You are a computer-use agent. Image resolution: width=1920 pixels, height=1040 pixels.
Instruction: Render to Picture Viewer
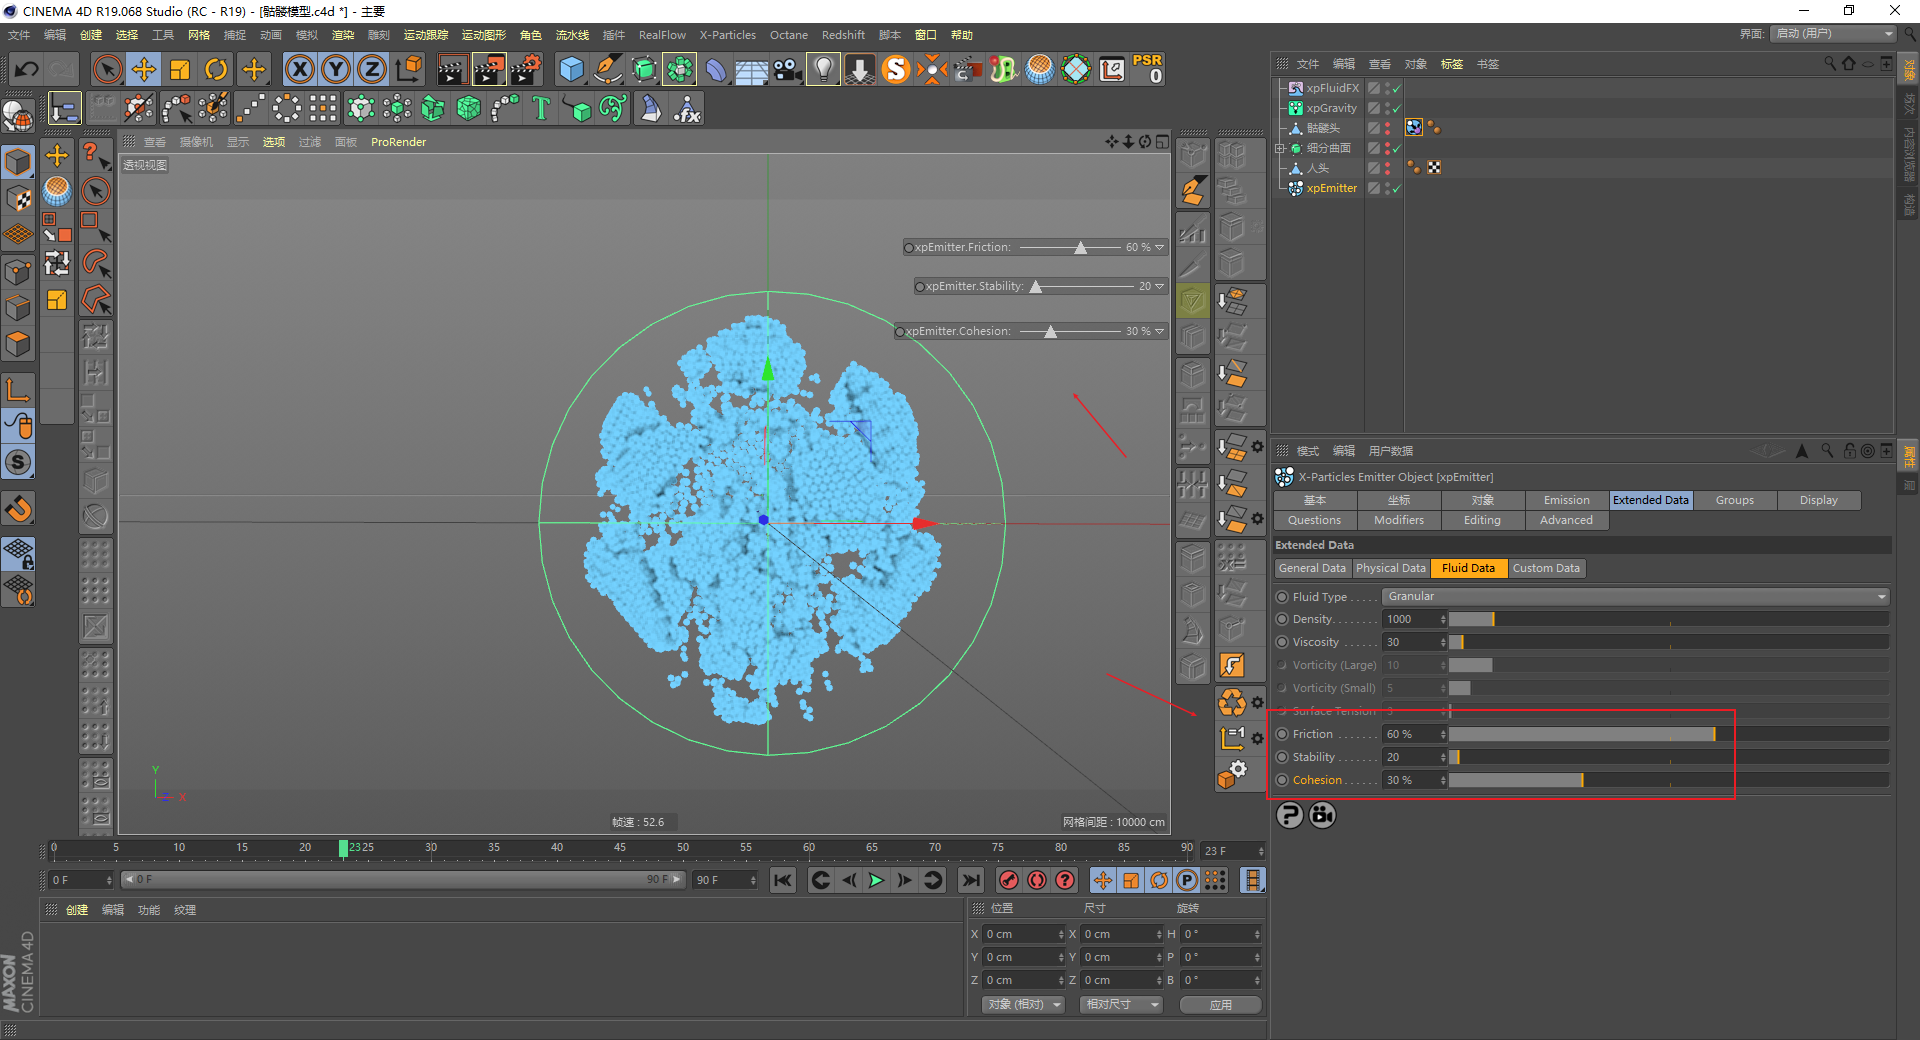pyautogui.click(x=489, y=69)
